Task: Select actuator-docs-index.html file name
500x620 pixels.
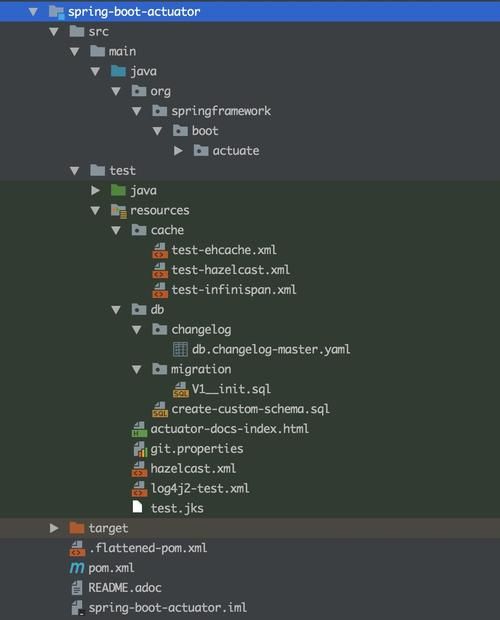Action: 230,429
